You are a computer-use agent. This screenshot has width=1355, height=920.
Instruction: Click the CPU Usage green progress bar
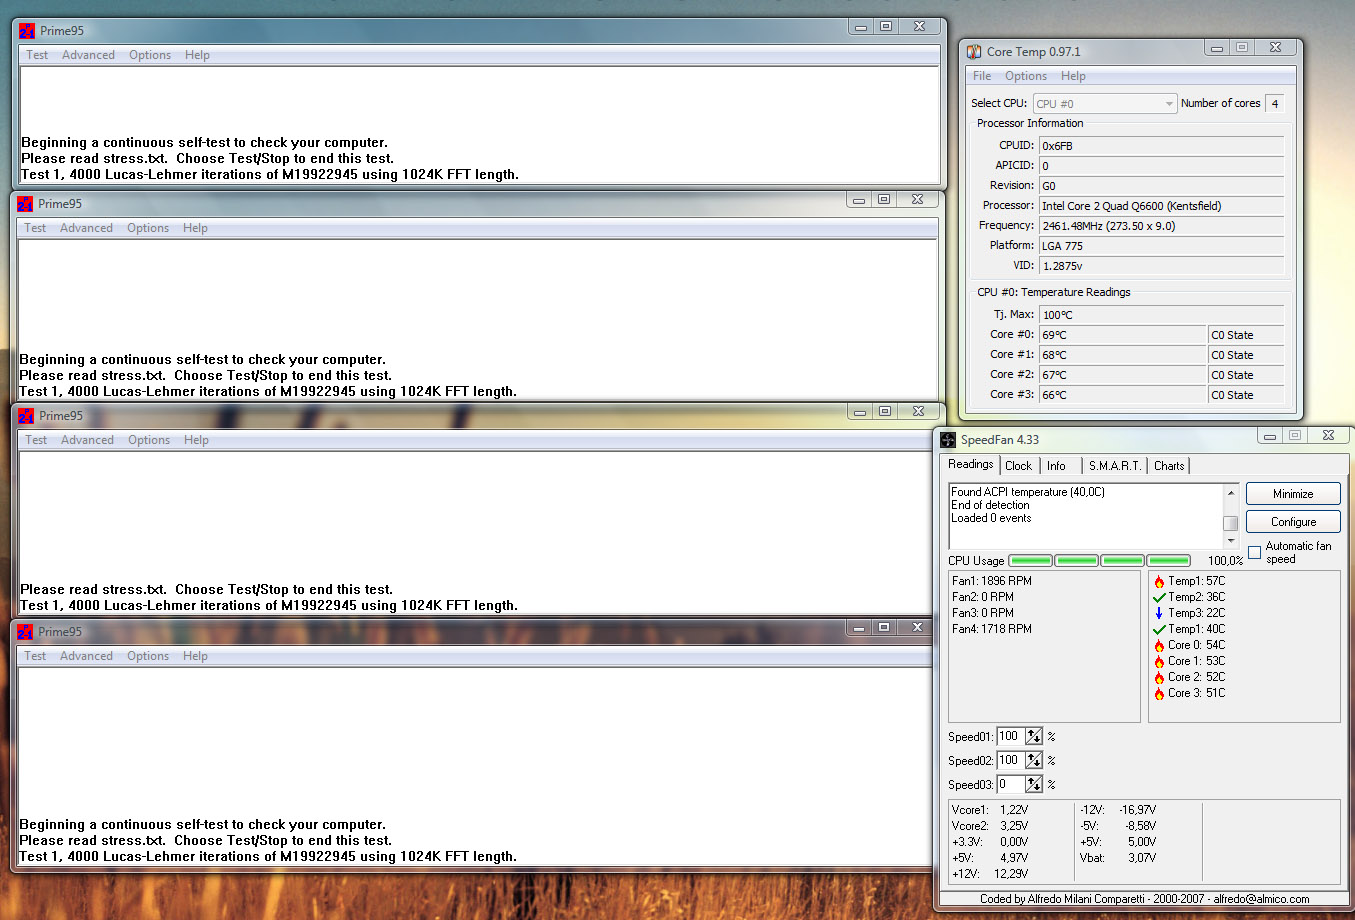(1099, 561)
